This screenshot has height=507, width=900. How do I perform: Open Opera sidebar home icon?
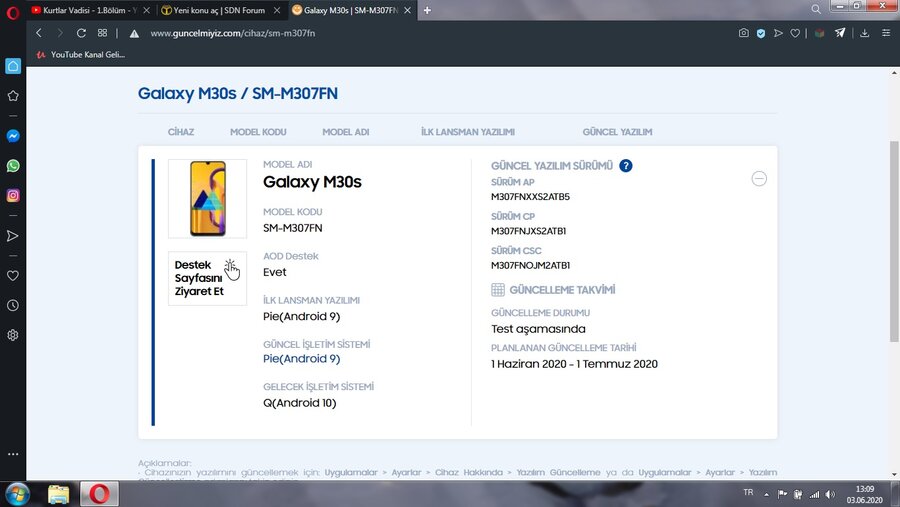(x=13, y=66)
